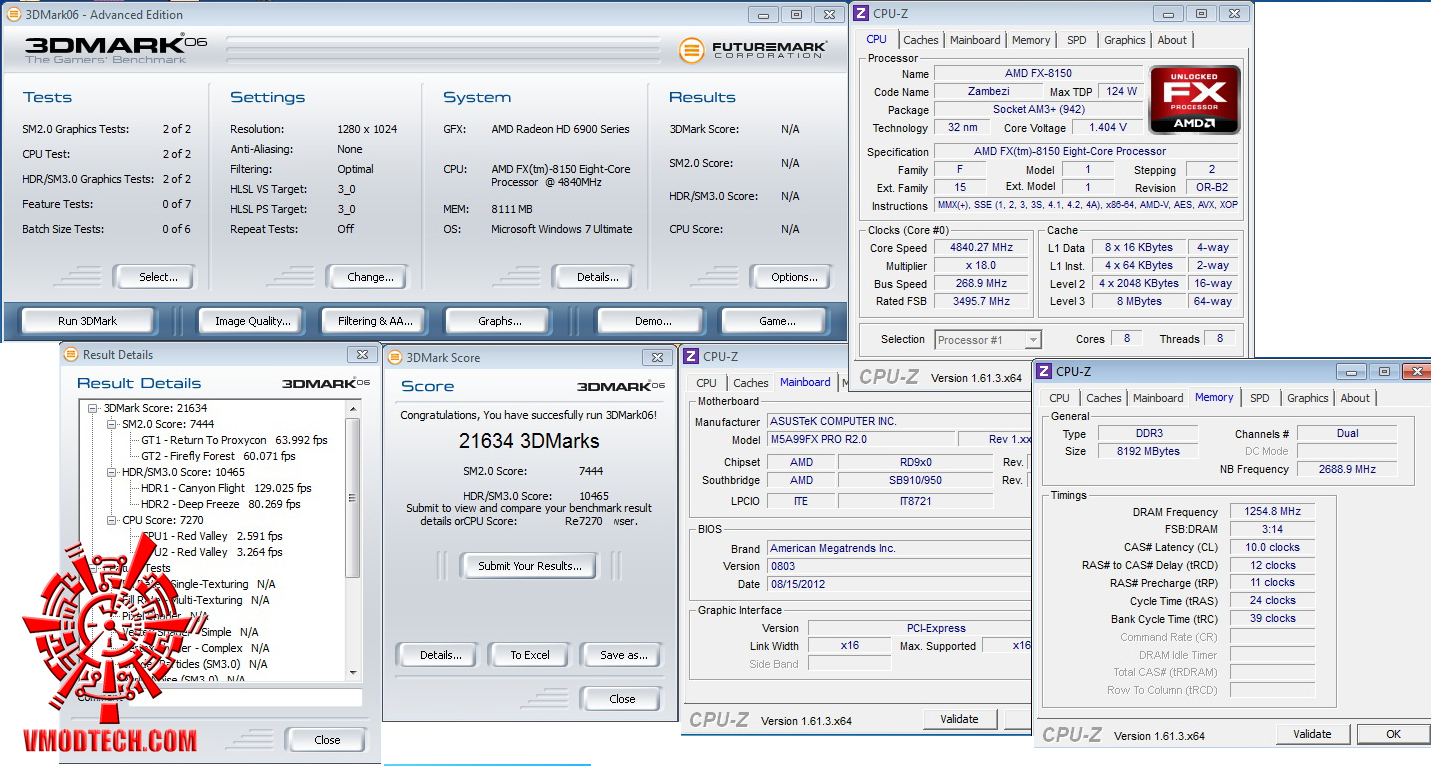Open system Details... in the 3DMark06 main window
Screen dimensions: 1431x766
[x=598, y=277]
